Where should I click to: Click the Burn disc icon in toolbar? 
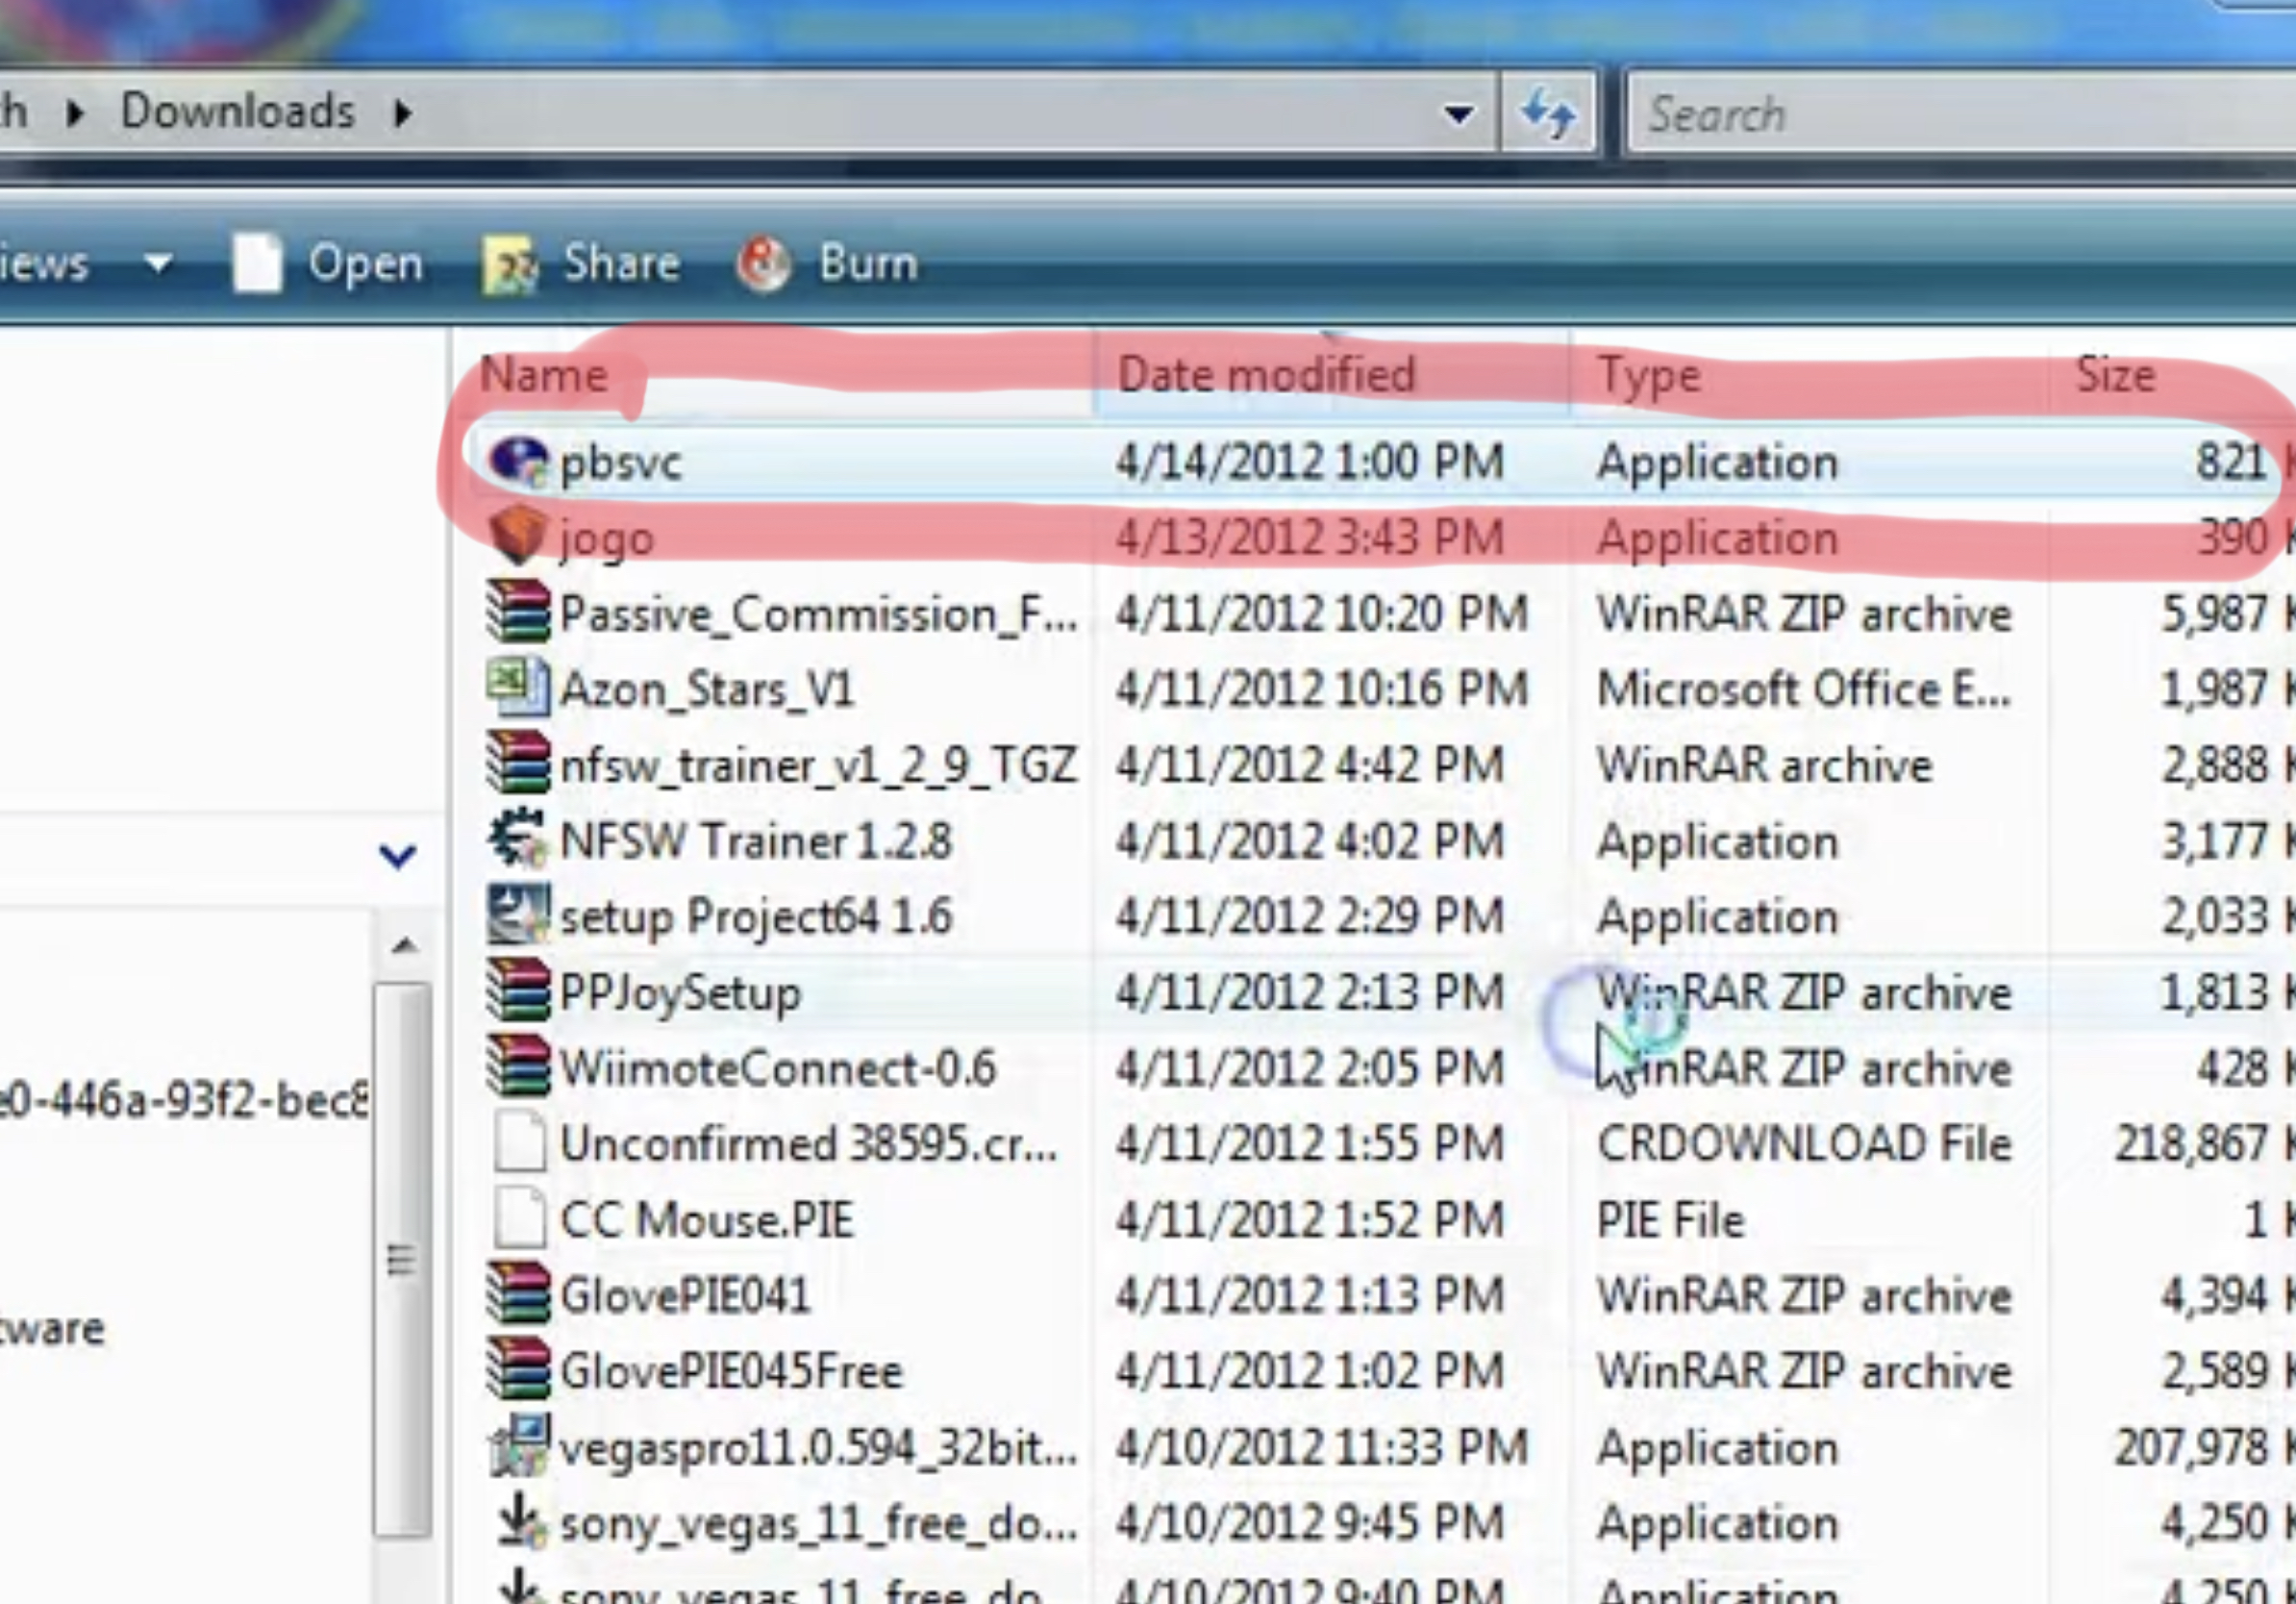coord(764,264)
